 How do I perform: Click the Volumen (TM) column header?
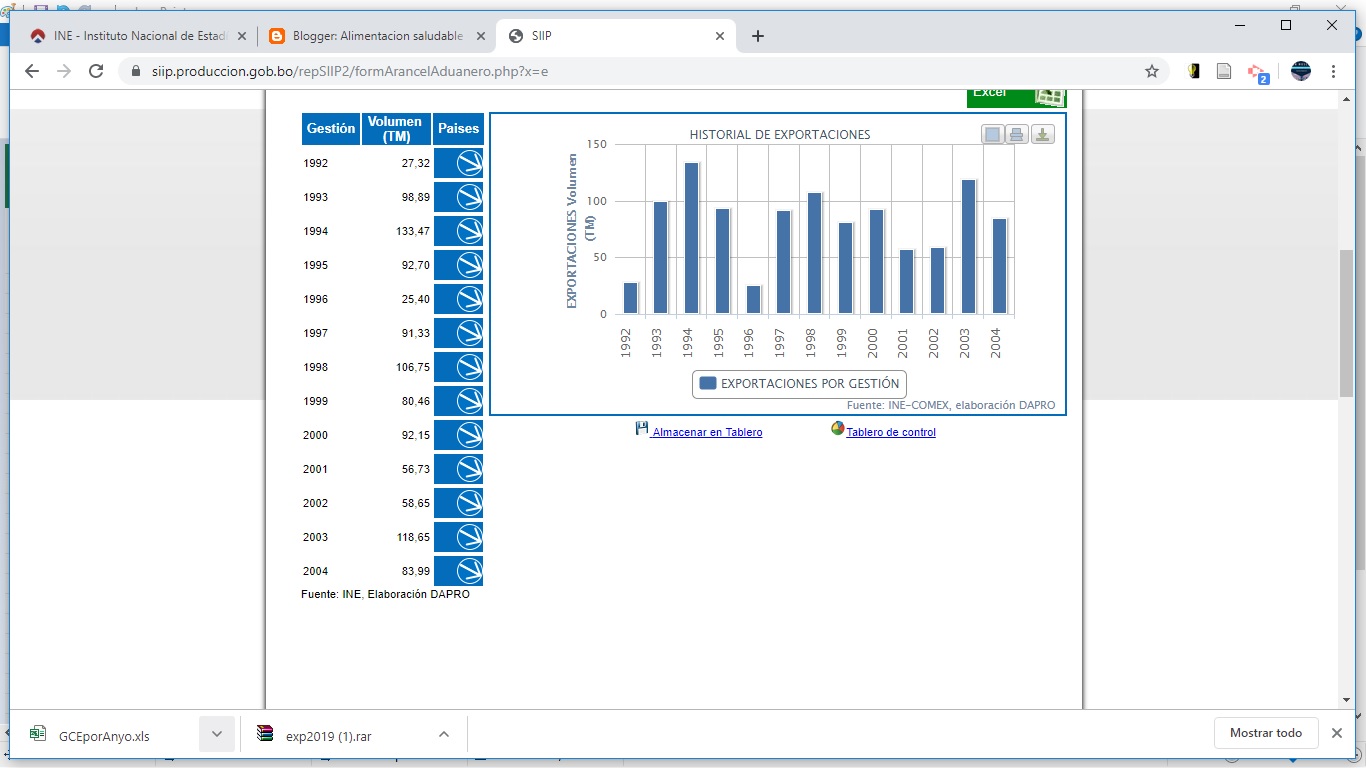click(x=397, y=129)
